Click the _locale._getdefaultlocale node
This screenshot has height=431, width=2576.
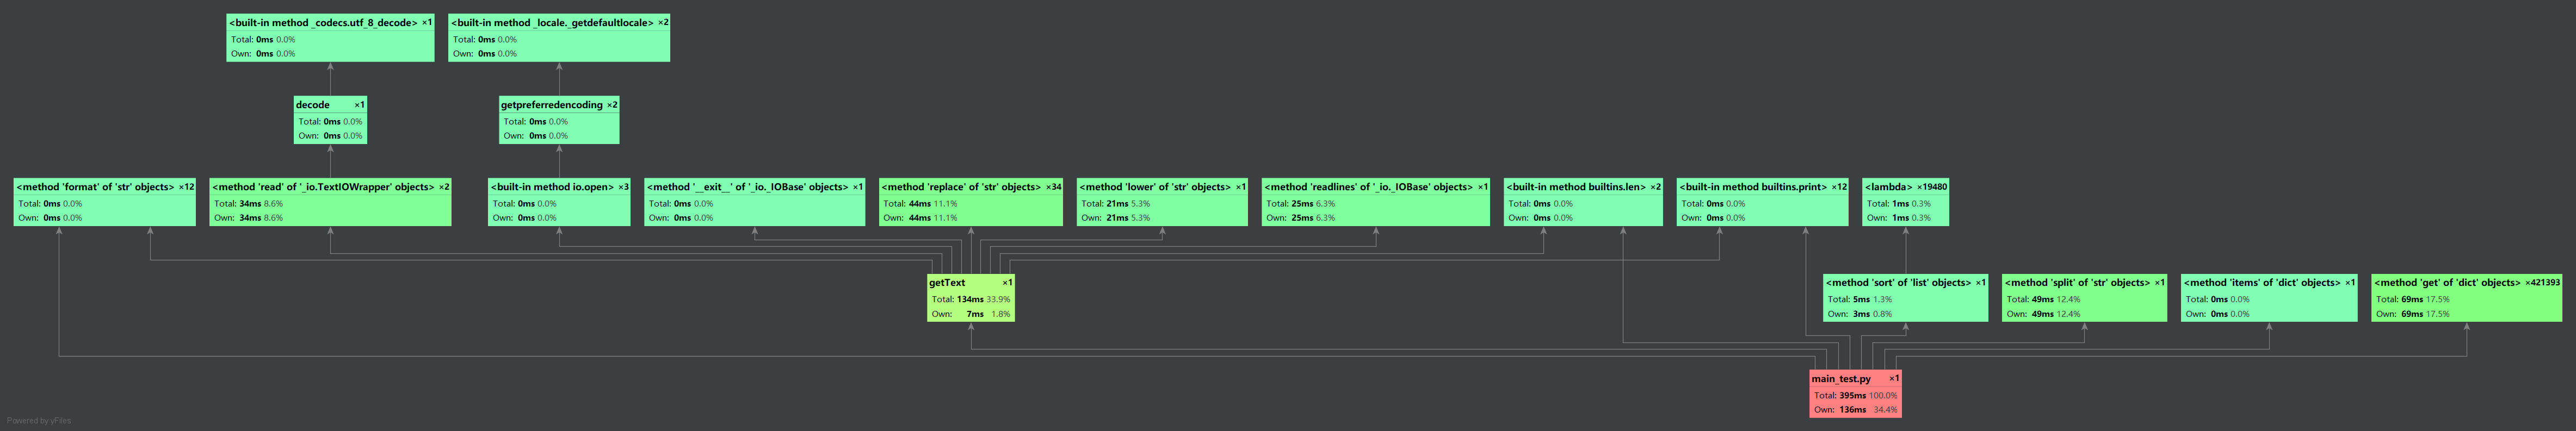[558, 38]
